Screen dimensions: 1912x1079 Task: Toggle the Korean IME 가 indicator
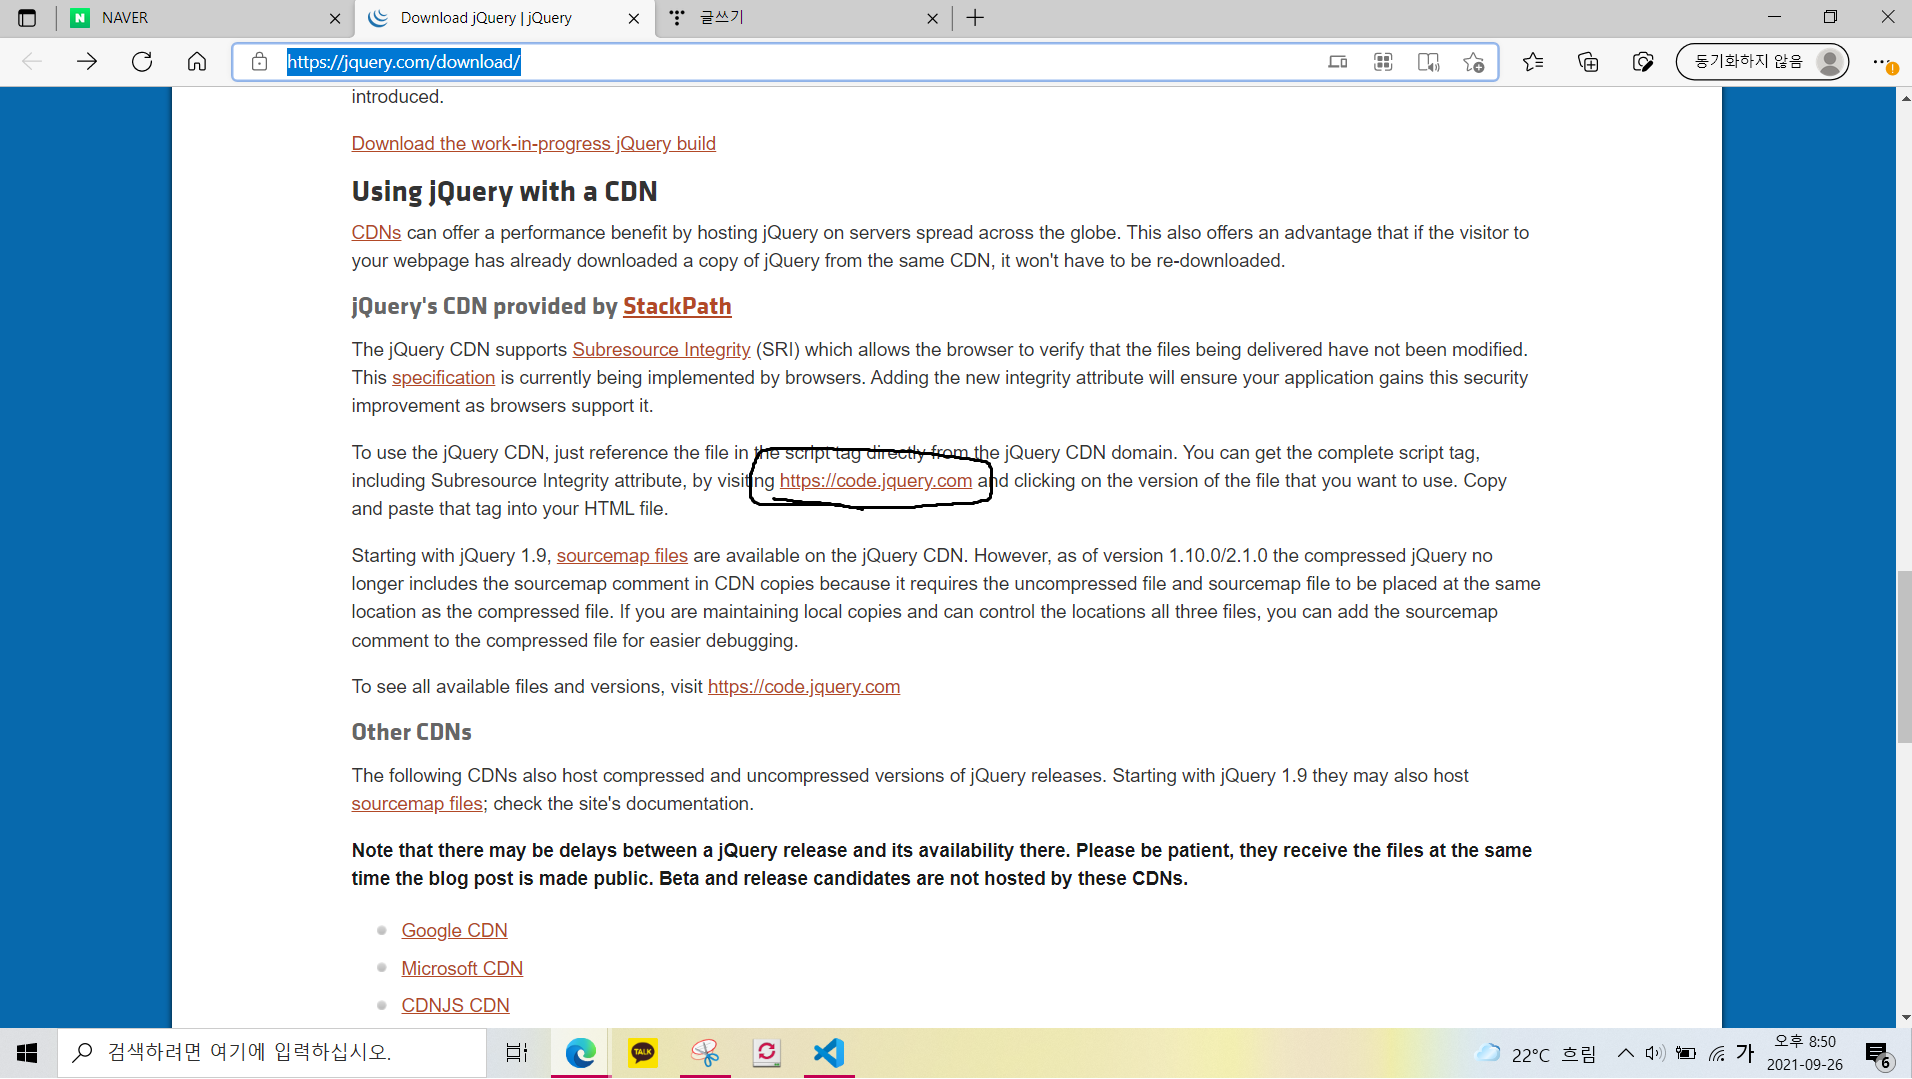click(x=1745, y=1053)
